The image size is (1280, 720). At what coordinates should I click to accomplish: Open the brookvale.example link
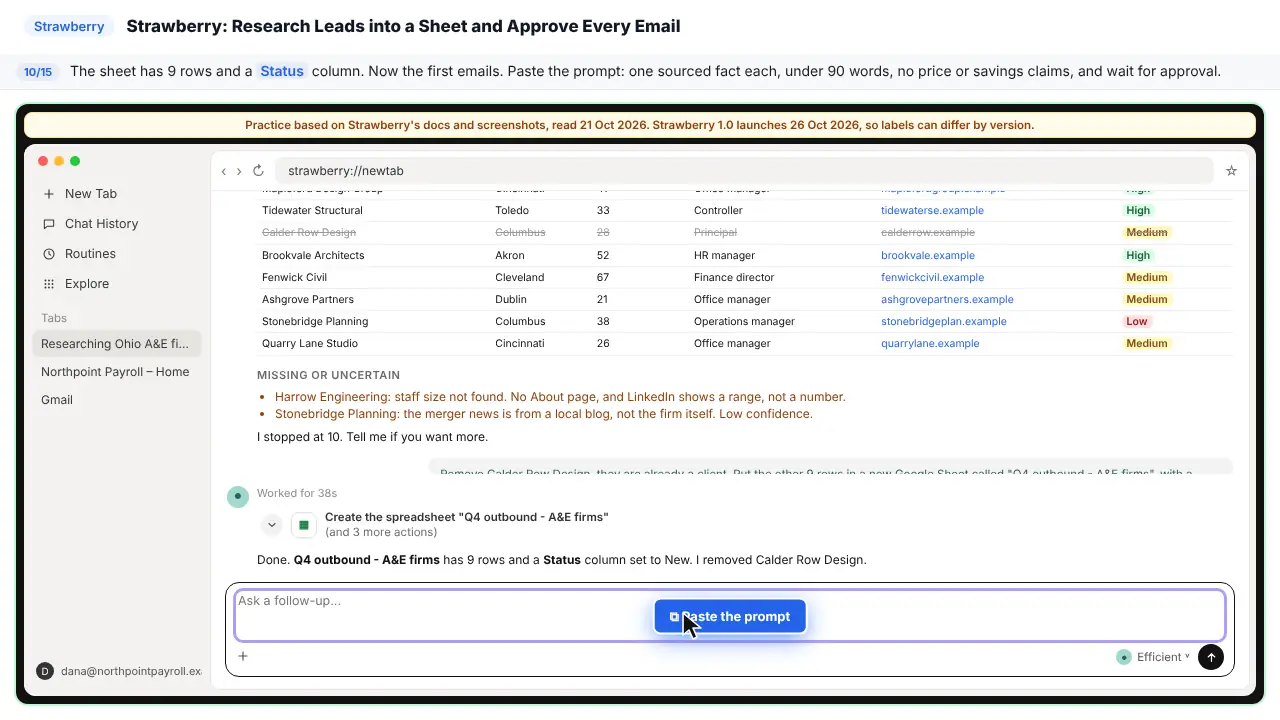[927, 256]
